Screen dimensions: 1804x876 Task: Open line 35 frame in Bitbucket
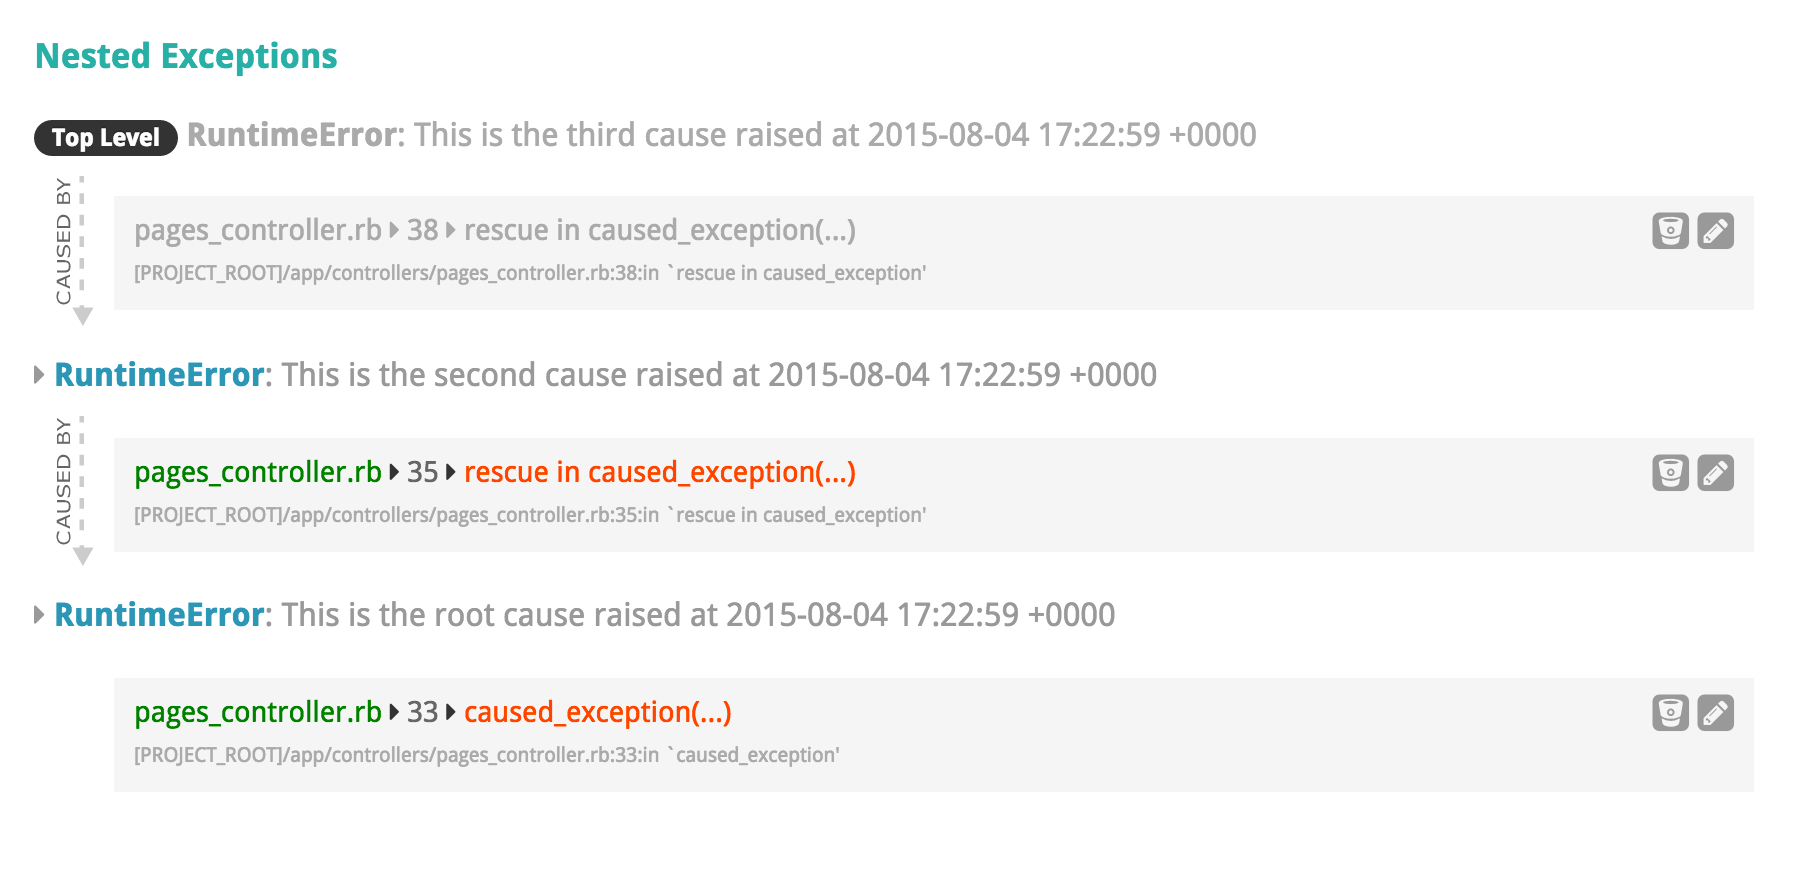pos(1670,473)
